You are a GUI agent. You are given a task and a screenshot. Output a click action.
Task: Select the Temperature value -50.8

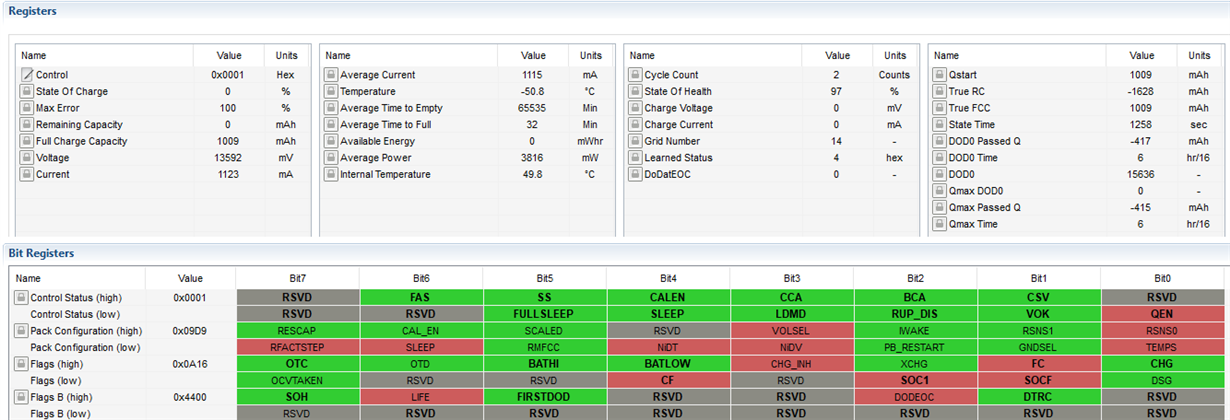(533, 91)
